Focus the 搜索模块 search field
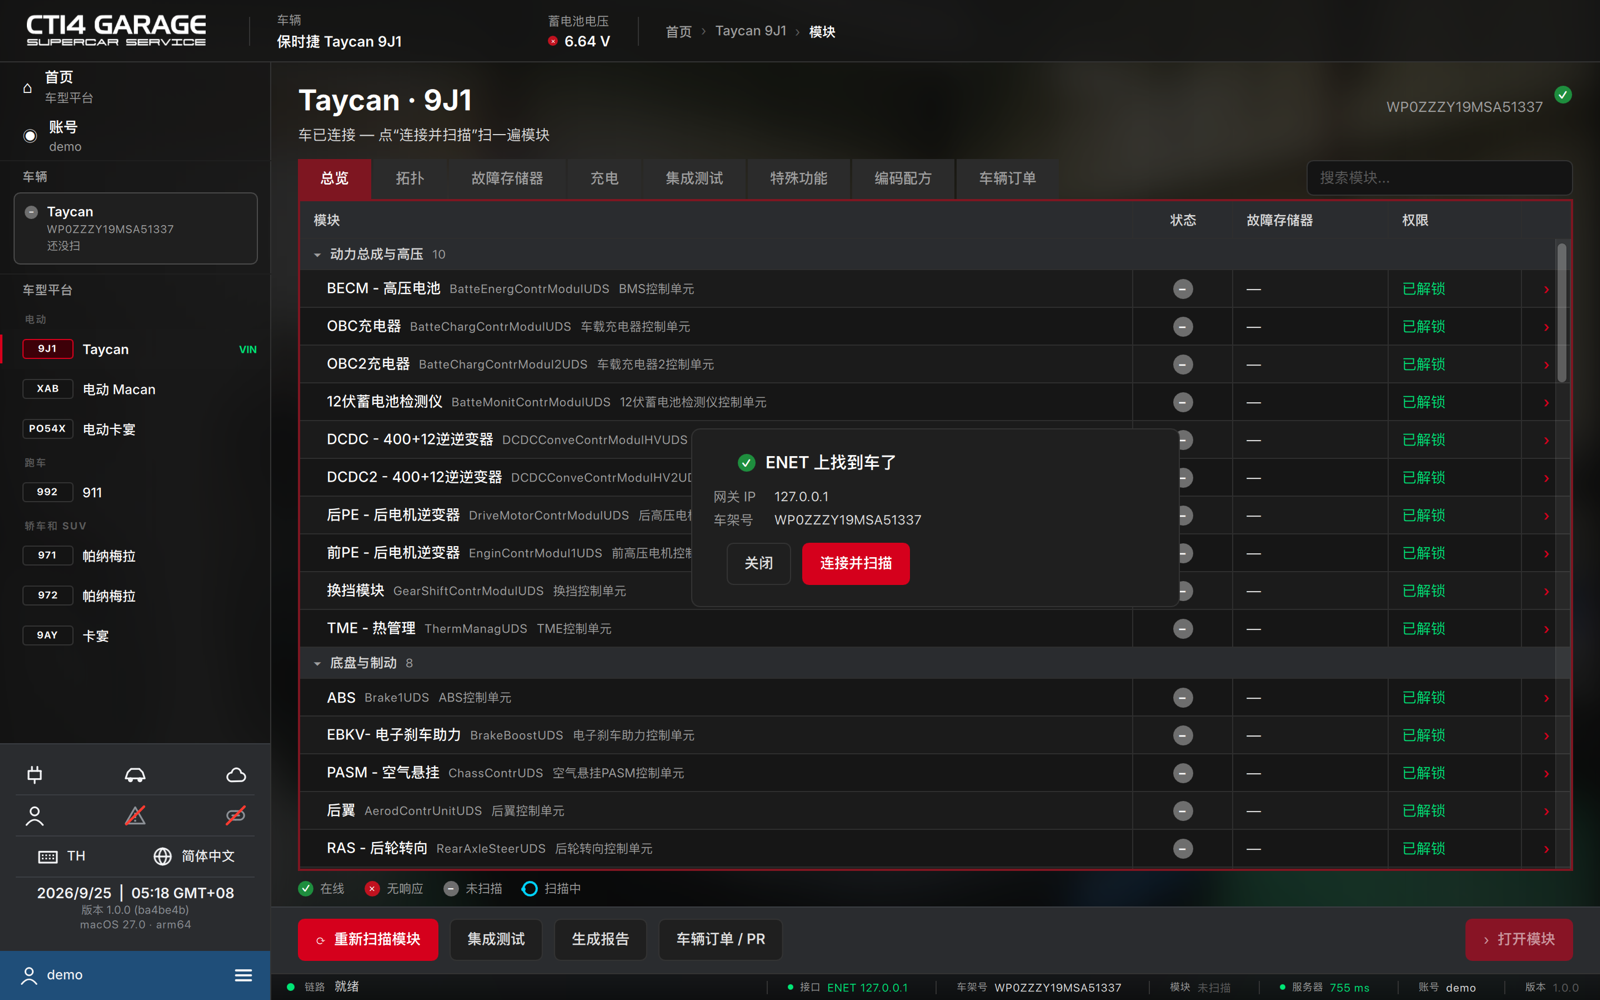1600x1000 pixels. click(x=1439, y=178)
